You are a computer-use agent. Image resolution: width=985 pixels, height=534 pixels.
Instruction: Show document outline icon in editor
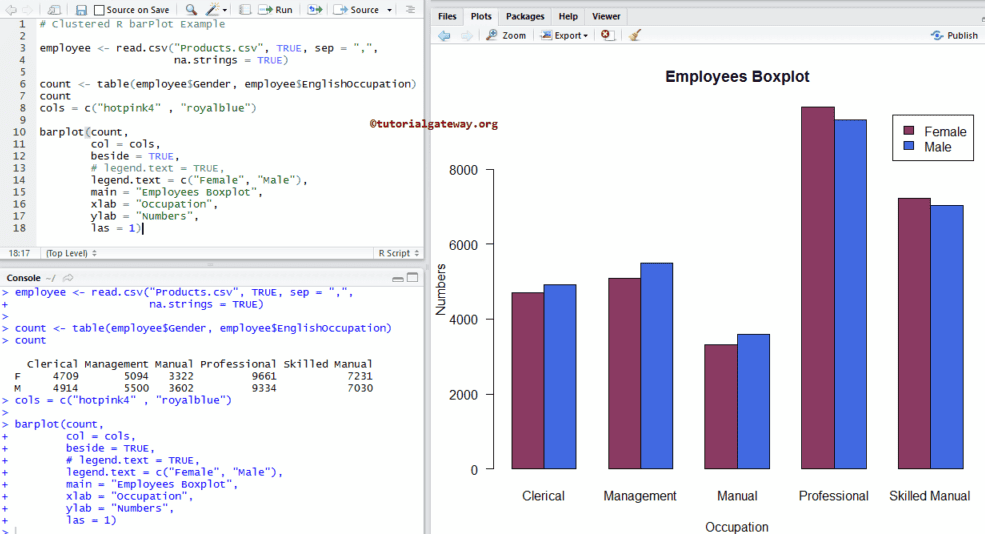[410, 9]
